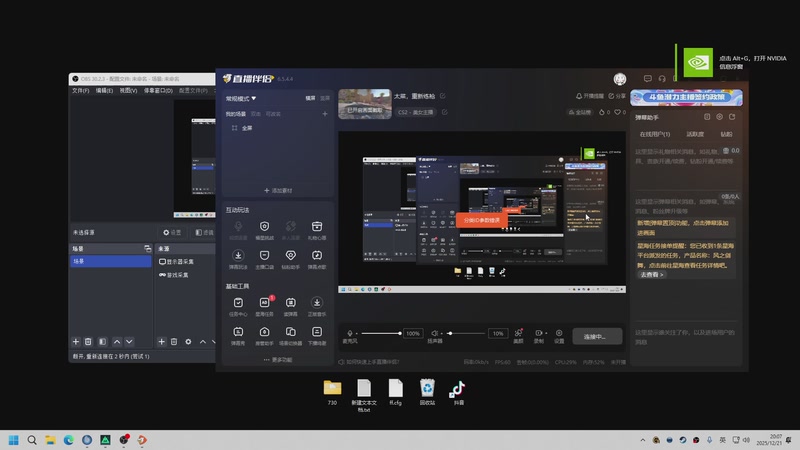This screenshot has width=800, height=450.
Task: Click the rightmost icon in 弹幕助手 header
Action: pyautogui.click(x=732, y=117)
